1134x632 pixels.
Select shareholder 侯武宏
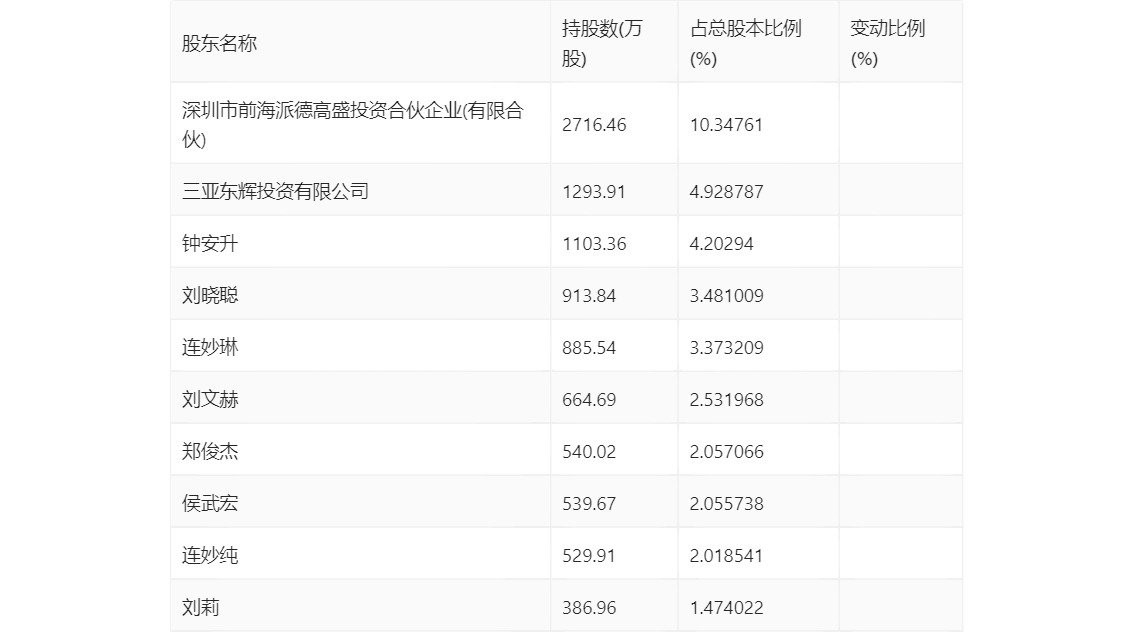tap(210, 504)
